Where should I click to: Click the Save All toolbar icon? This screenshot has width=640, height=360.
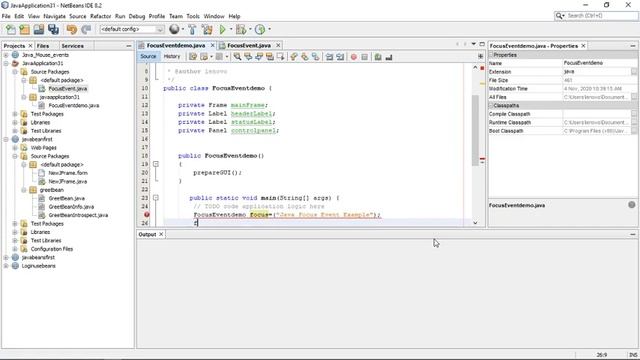coord(53,29)
